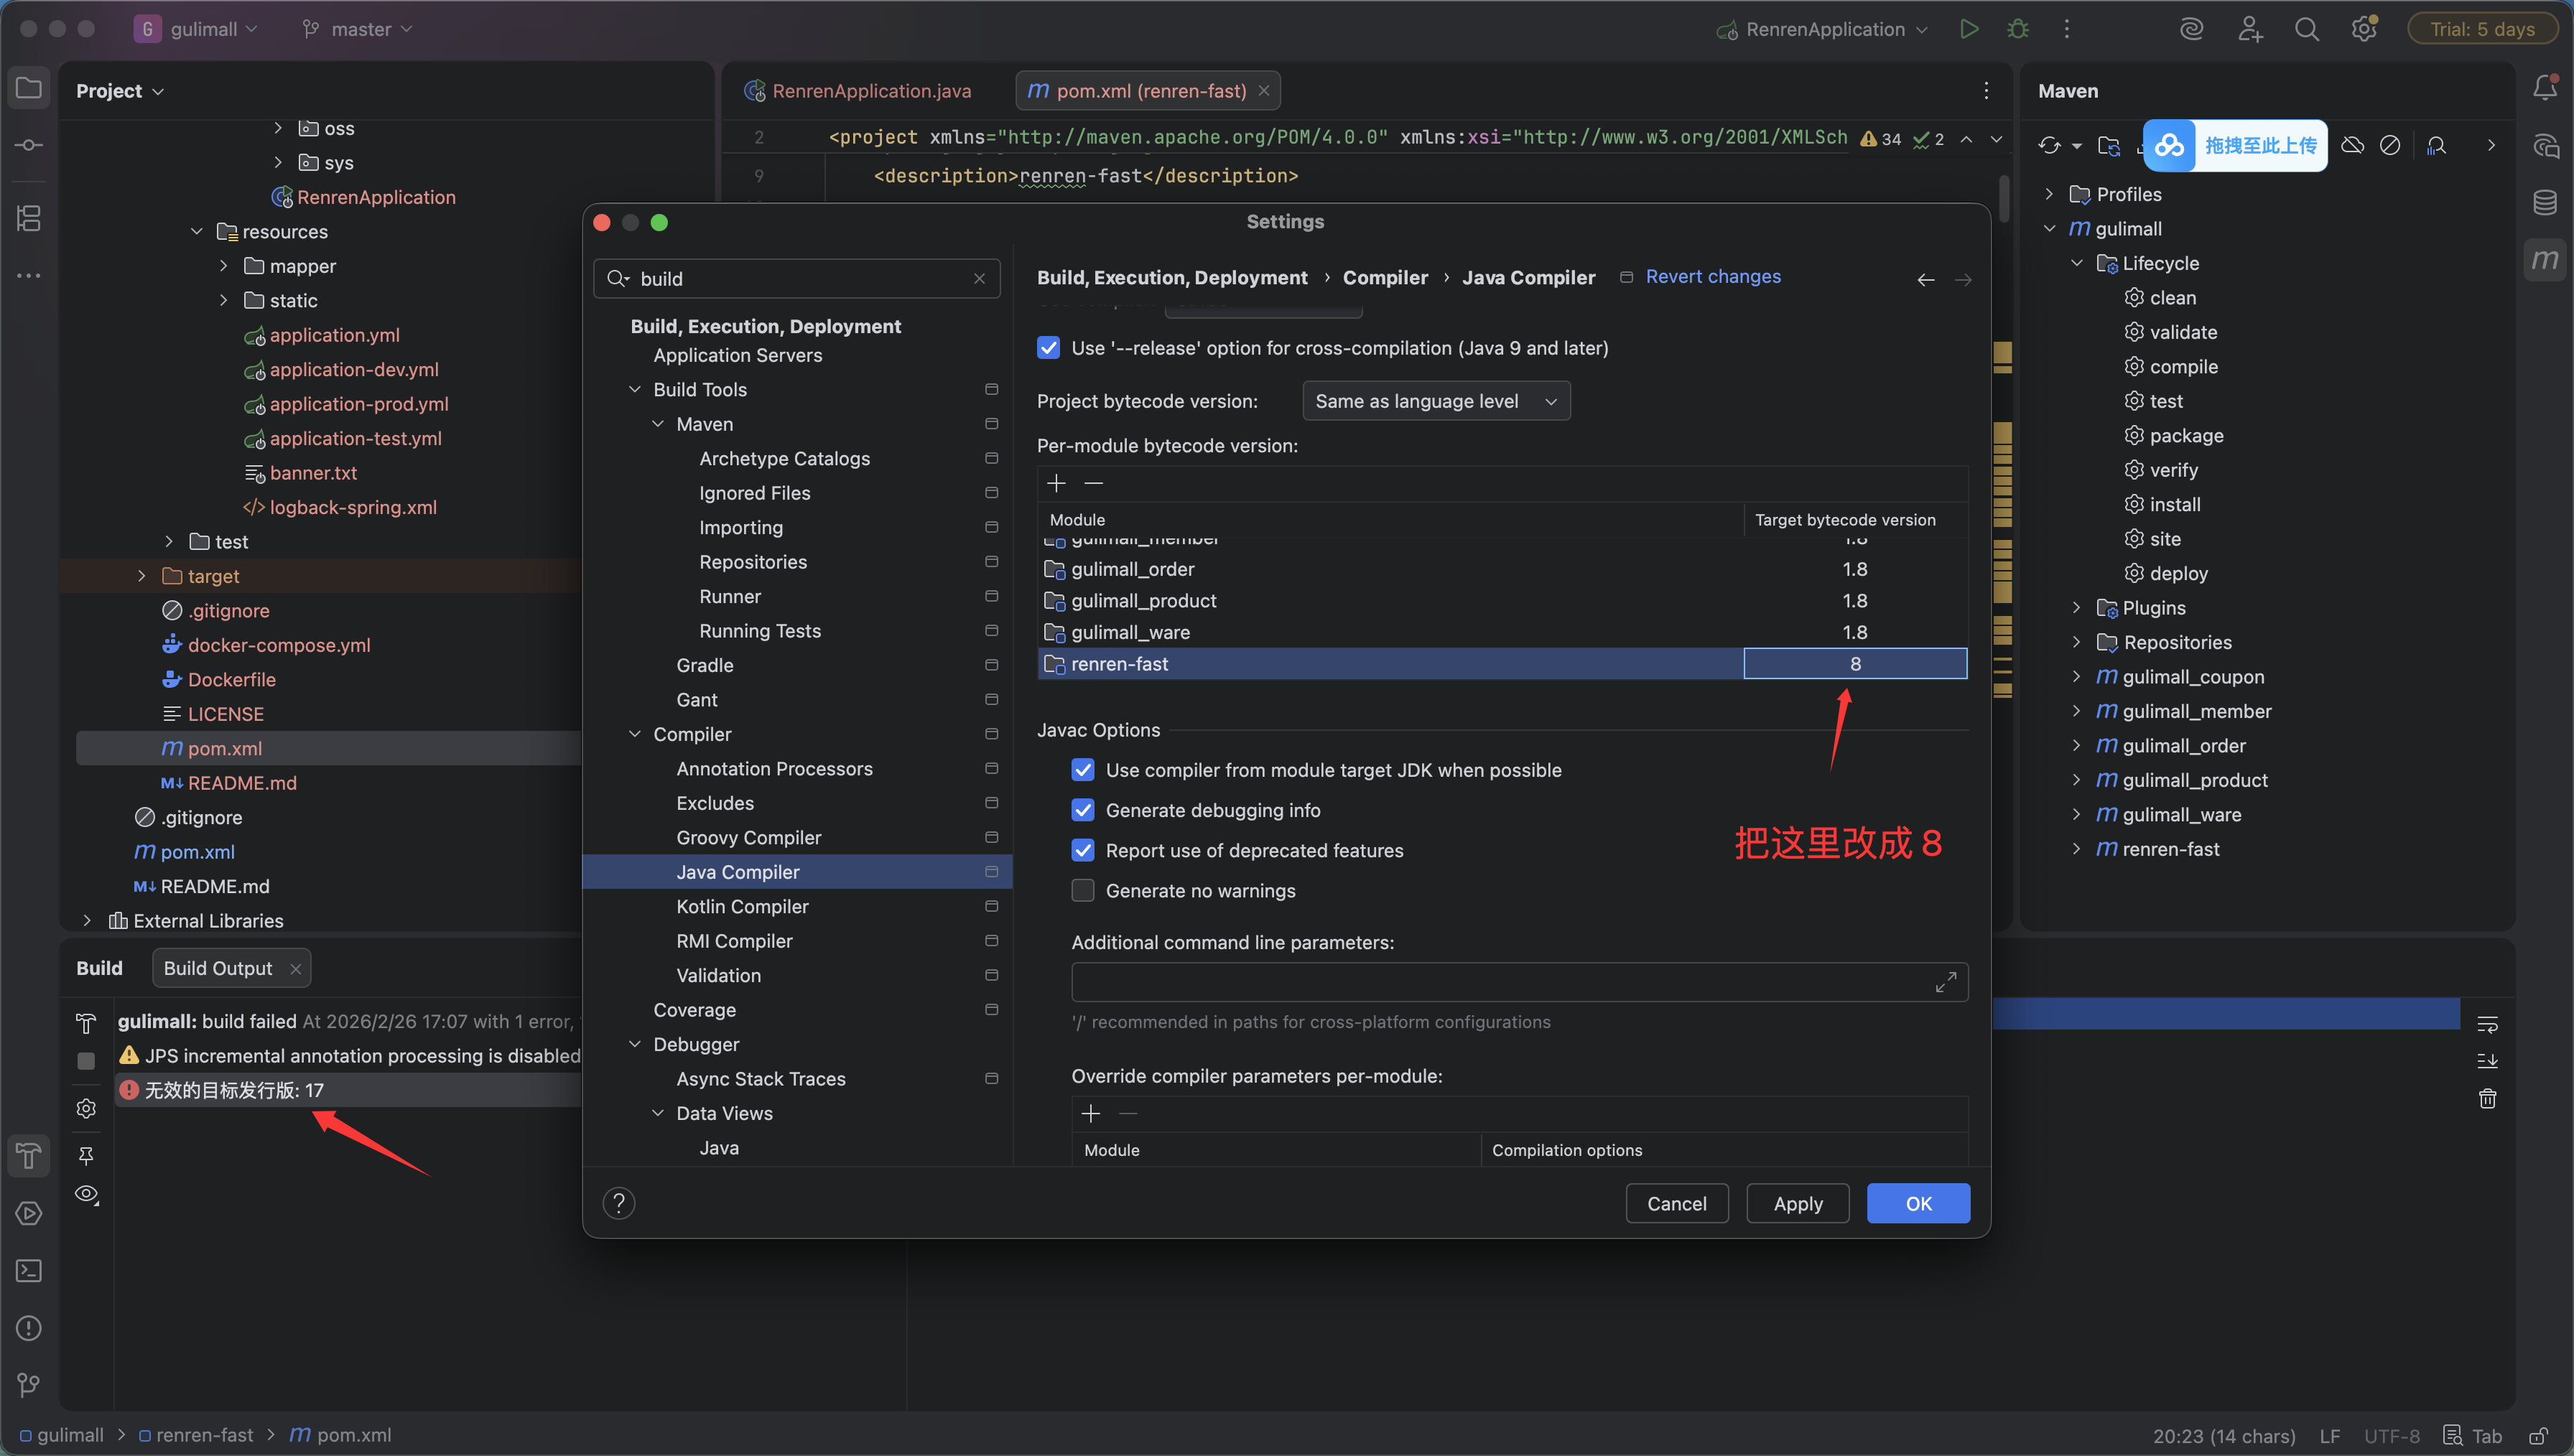Clear the settings search text
The height and width of the screenshot is (1456, 2574).
[979, 279]
